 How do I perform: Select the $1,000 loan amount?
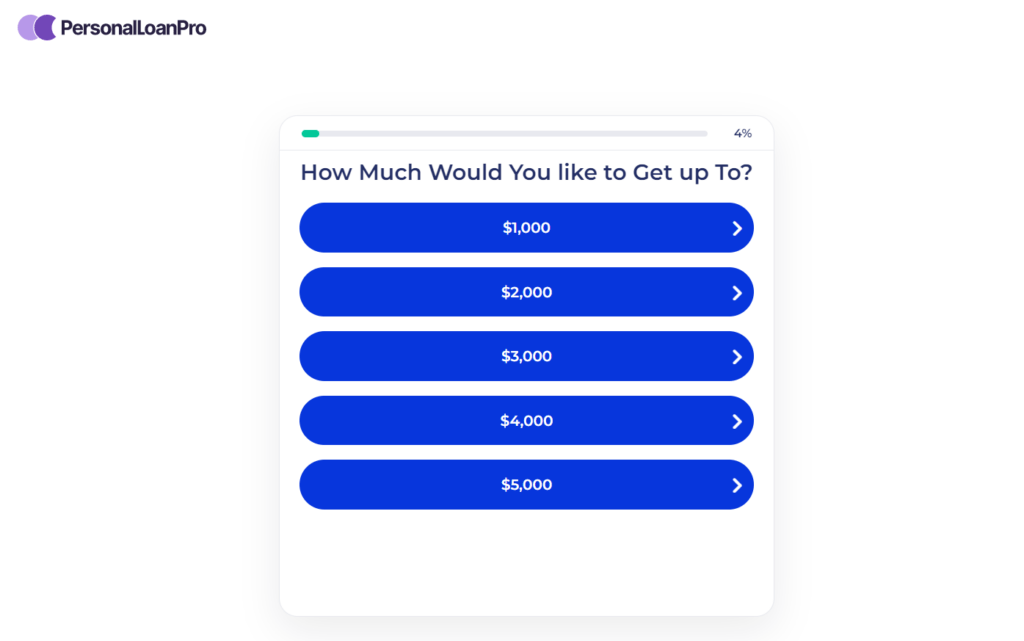coord(527,227)
